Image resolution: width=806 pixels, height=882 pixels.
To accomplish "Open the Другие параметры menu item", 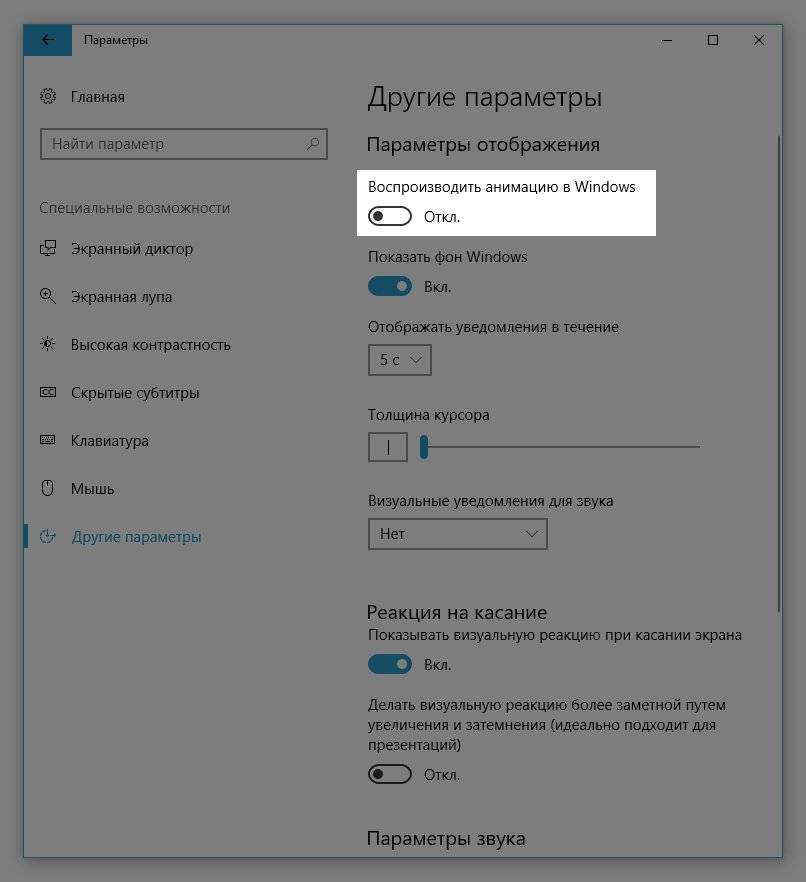I will pyautogui.click(x=136, y=537).
